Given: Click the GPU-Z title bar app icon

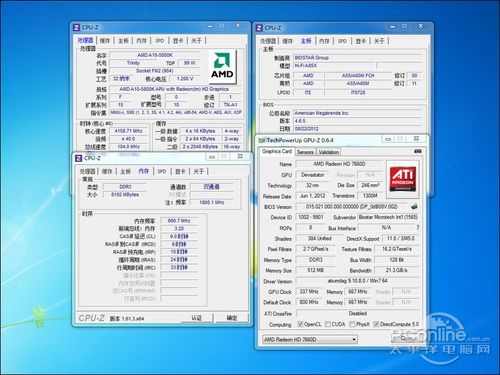Looking at the screenshot, I should click(x=262, y=140).
